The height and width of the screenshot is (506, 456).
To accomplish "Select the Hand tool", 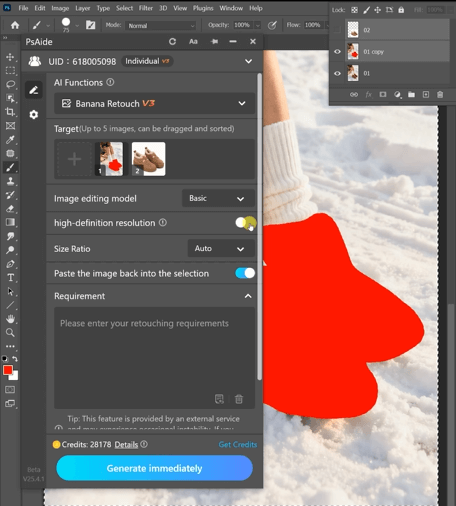I will 10,319.
